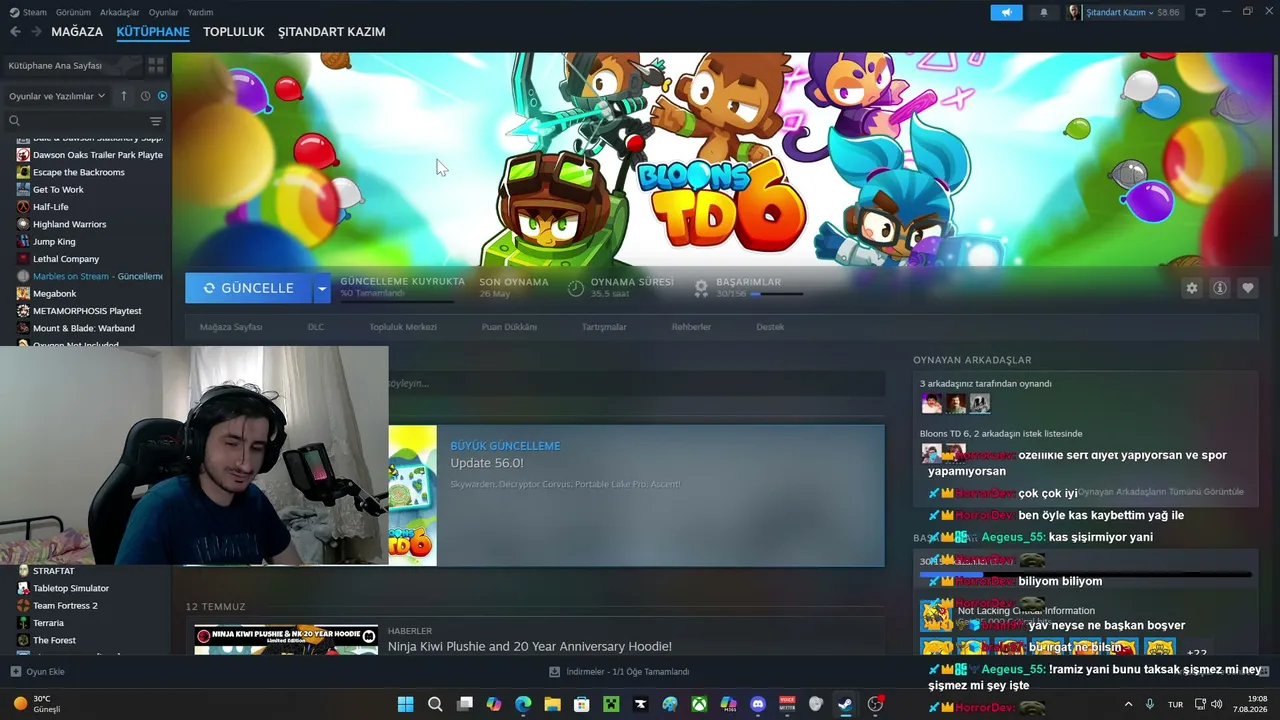Launch Microsoft Edge from the taskbar

pos(523,704)
